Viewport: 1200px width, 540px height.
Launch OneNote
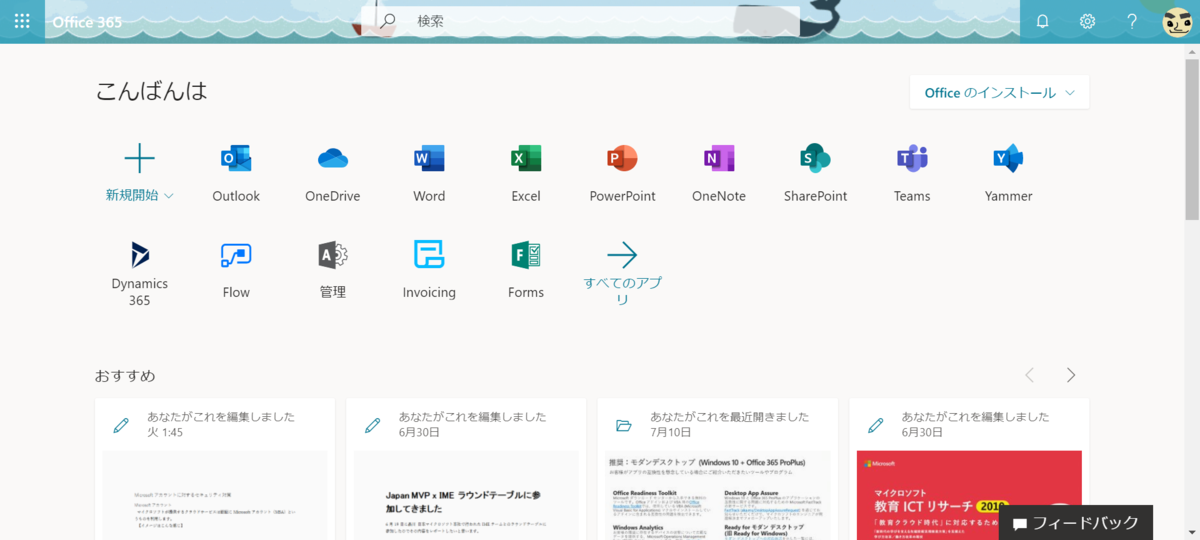[719, 173]
